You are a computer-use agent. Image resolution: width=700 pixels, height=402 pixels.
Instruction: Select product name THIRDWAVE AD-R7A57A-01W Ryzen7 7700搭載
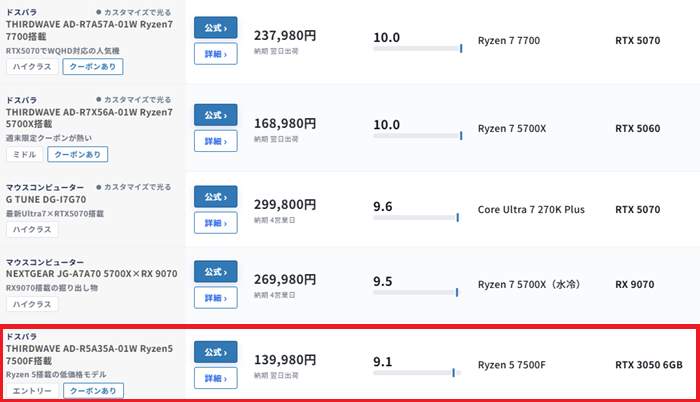89,30
